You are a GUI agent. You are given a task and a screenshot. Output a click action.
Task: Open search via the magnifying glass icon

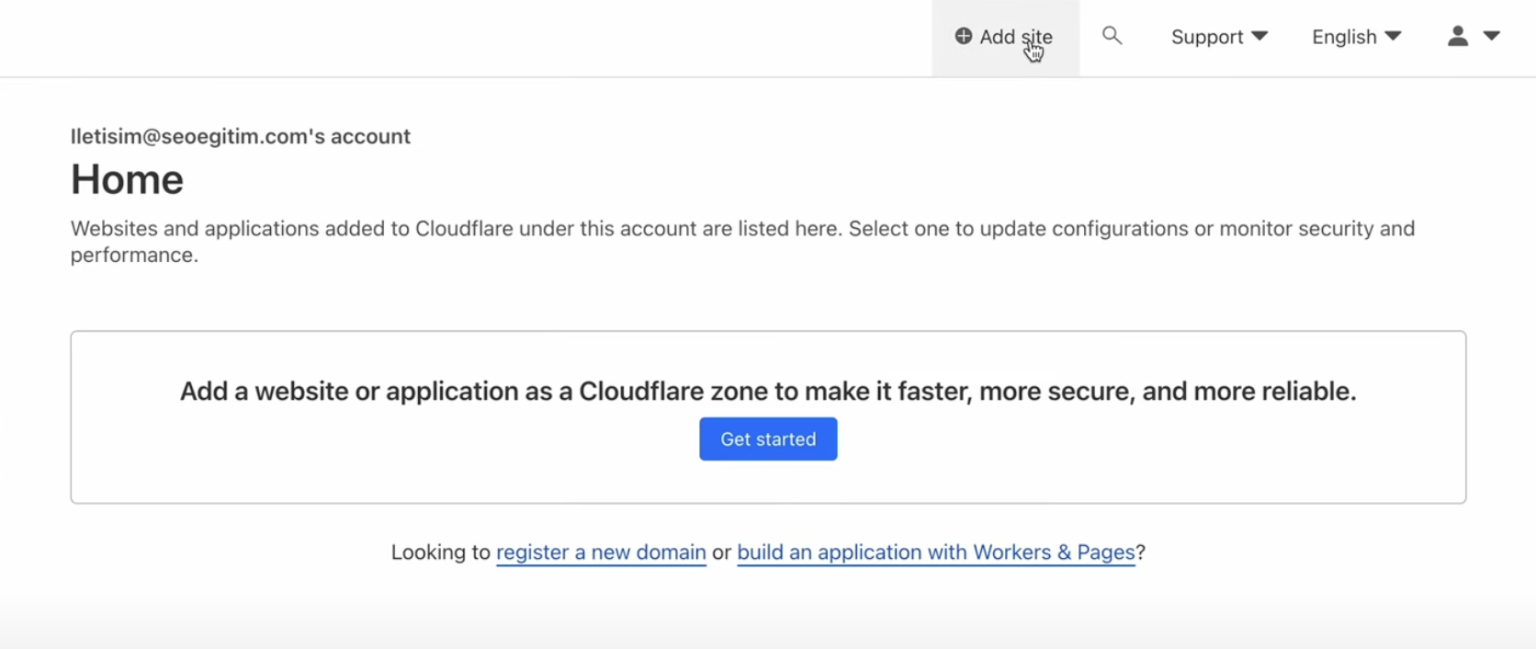click(x=1111, y=36)
